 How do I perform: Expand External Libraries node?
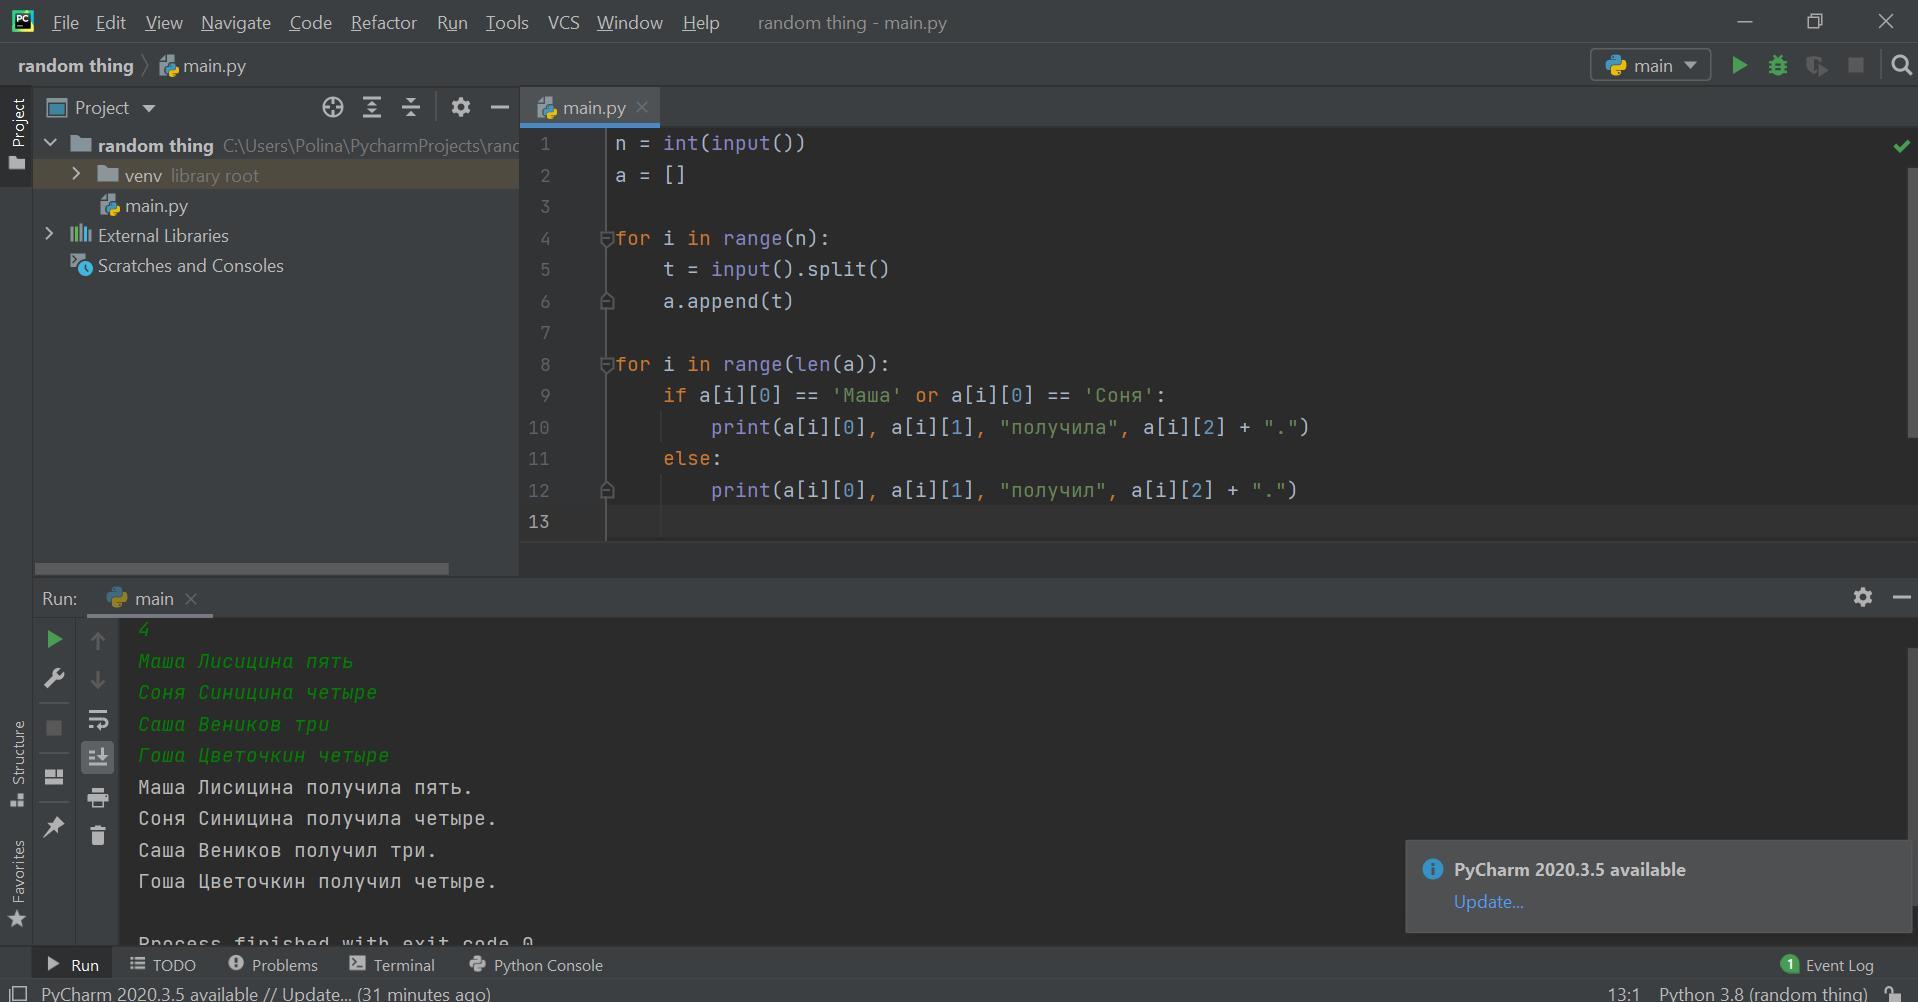coord(49,235)
